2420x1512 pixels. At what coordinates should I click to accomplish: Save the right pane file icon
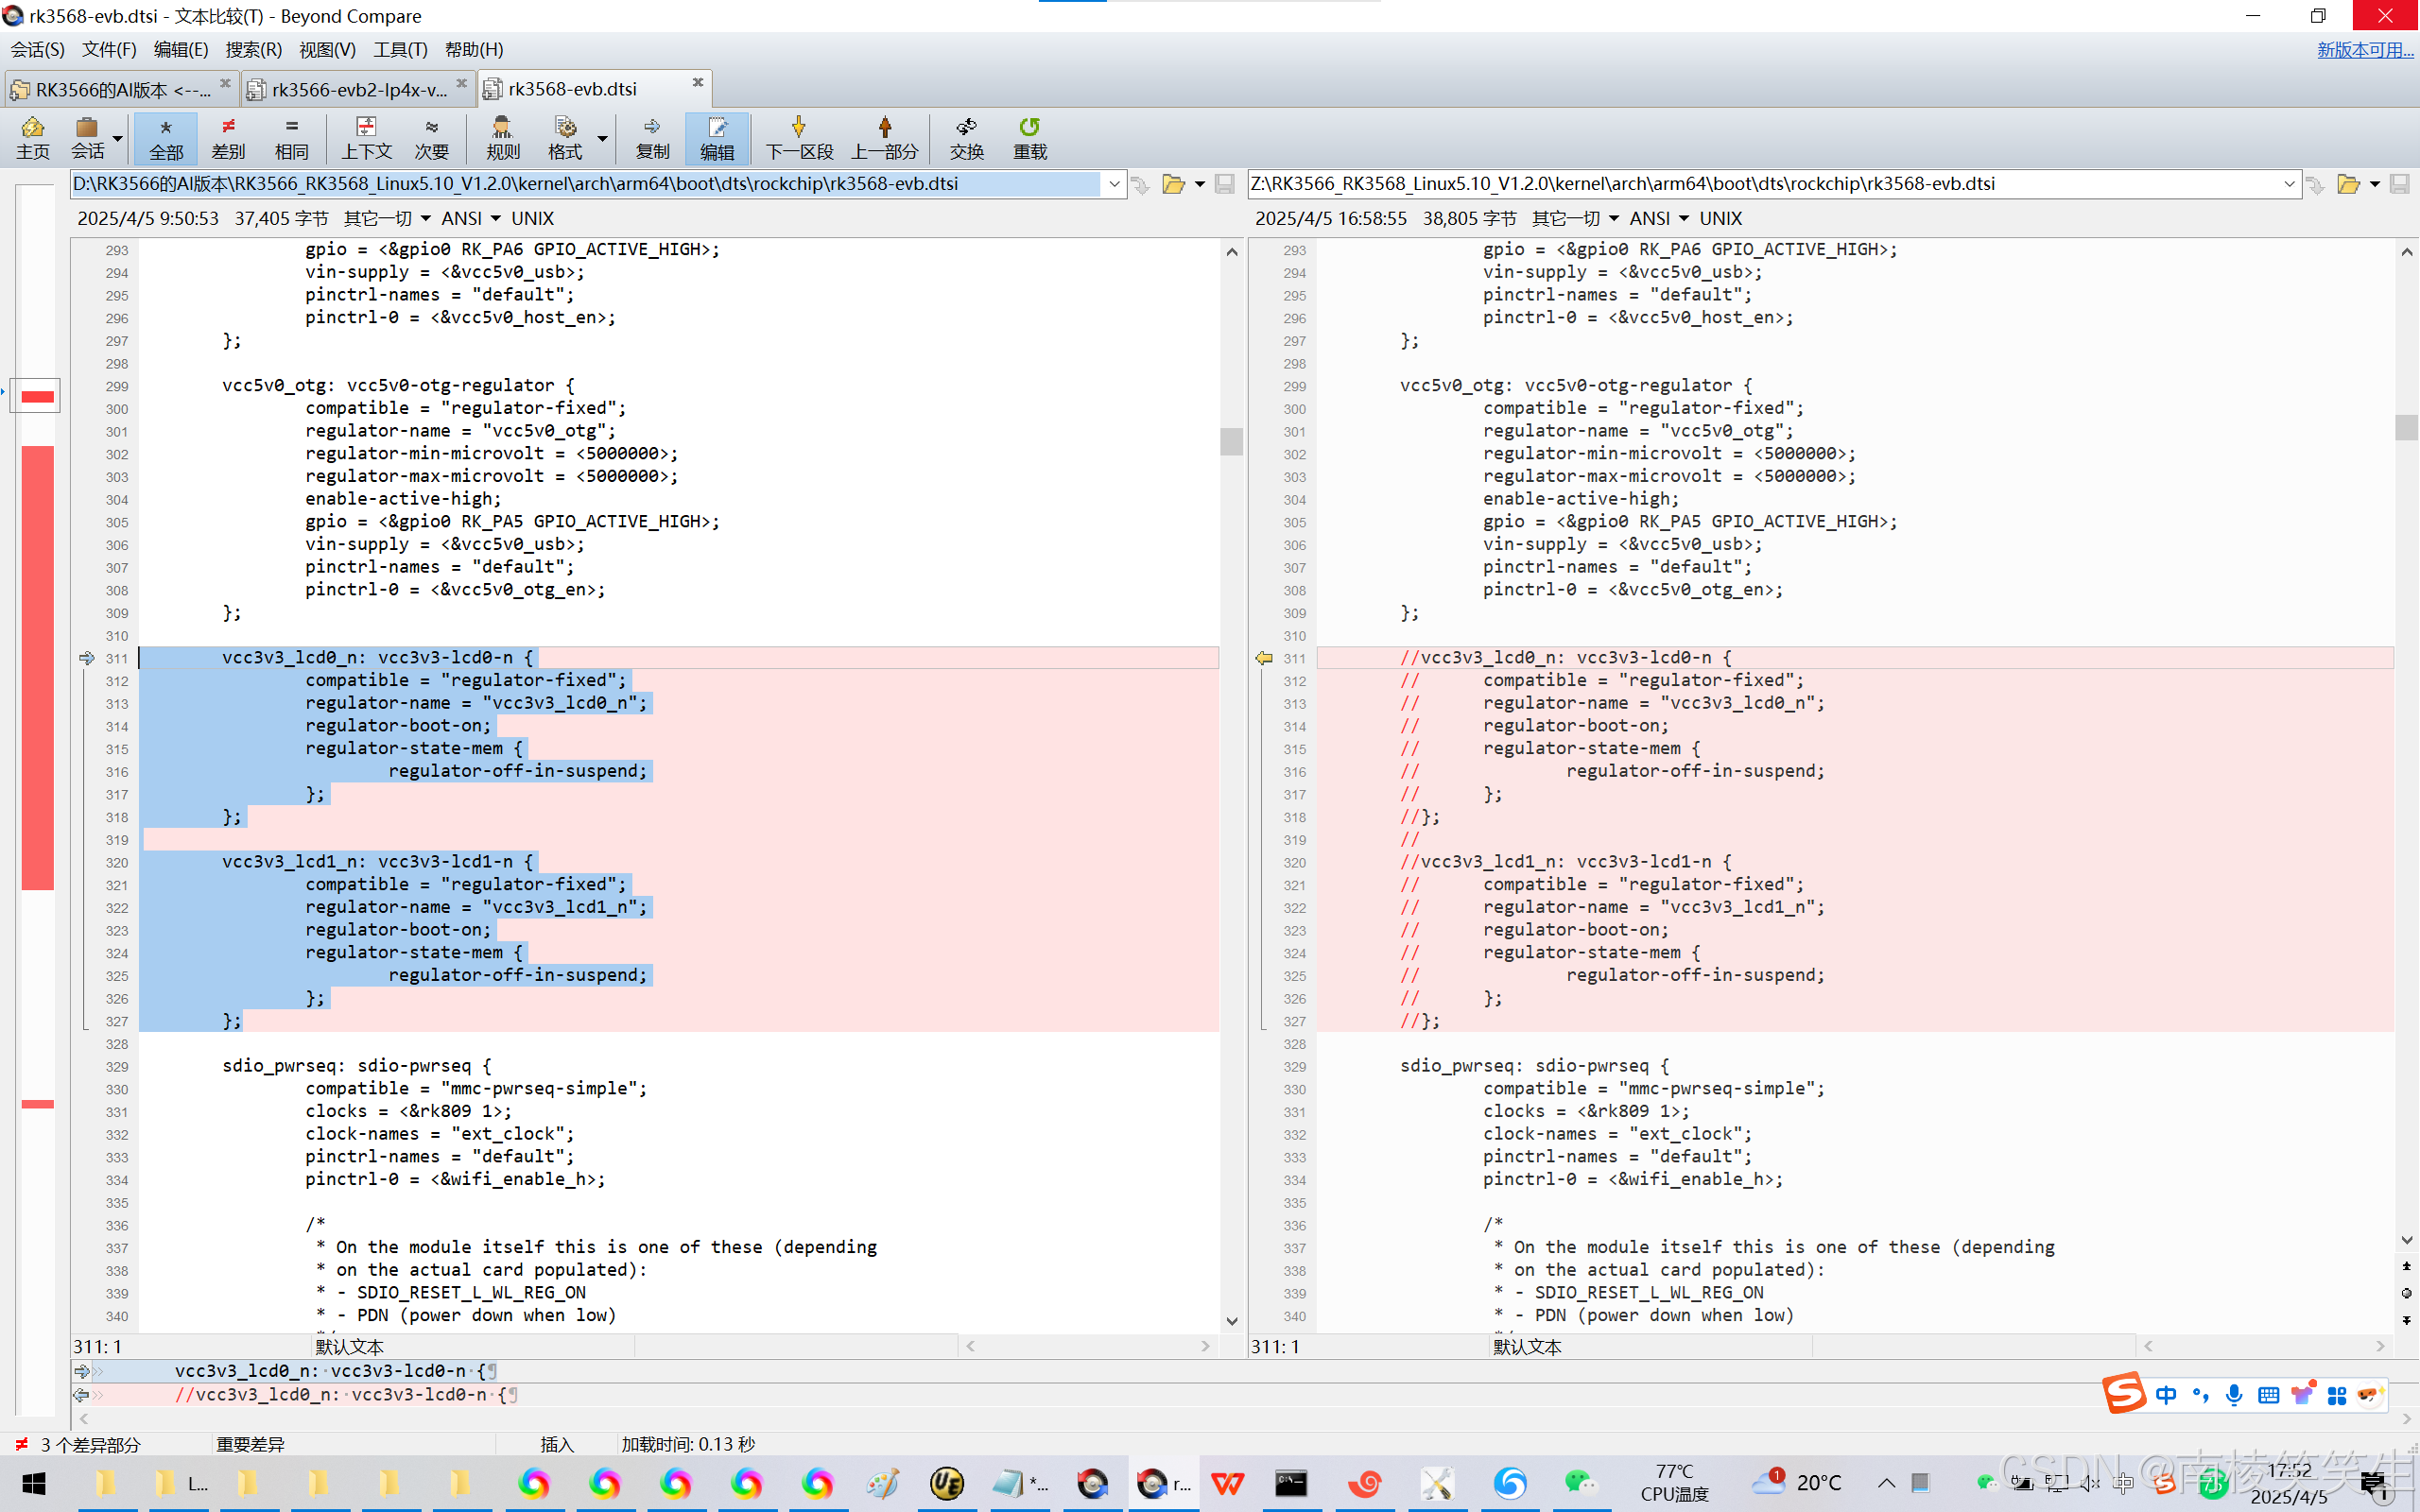(x=2399, y=184)
